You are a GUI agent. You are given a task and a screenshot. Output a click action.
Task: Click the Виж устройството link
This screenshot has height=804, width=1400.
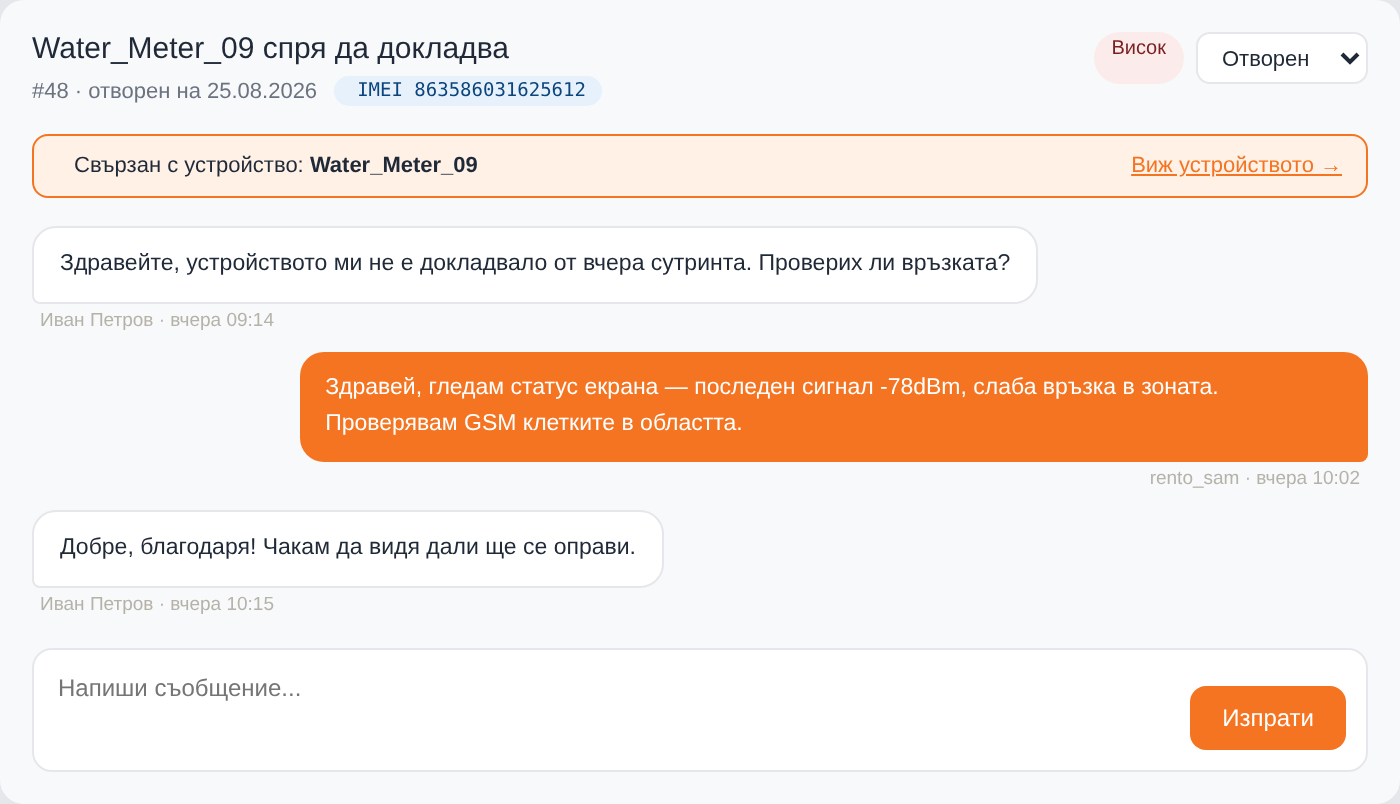pyautogui.click(x=1236, y=165)
